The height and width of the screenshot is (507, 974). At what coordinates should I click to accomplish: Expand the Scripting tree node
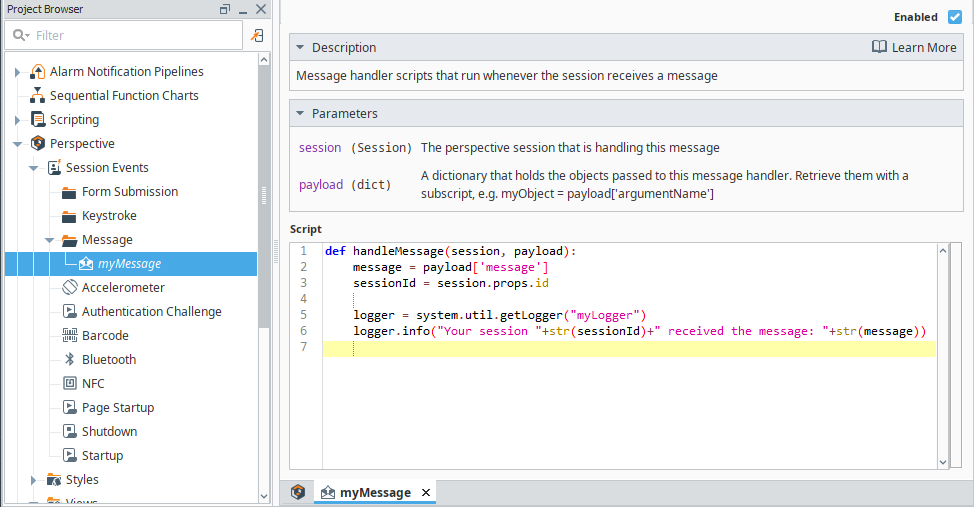click(17, 120)
